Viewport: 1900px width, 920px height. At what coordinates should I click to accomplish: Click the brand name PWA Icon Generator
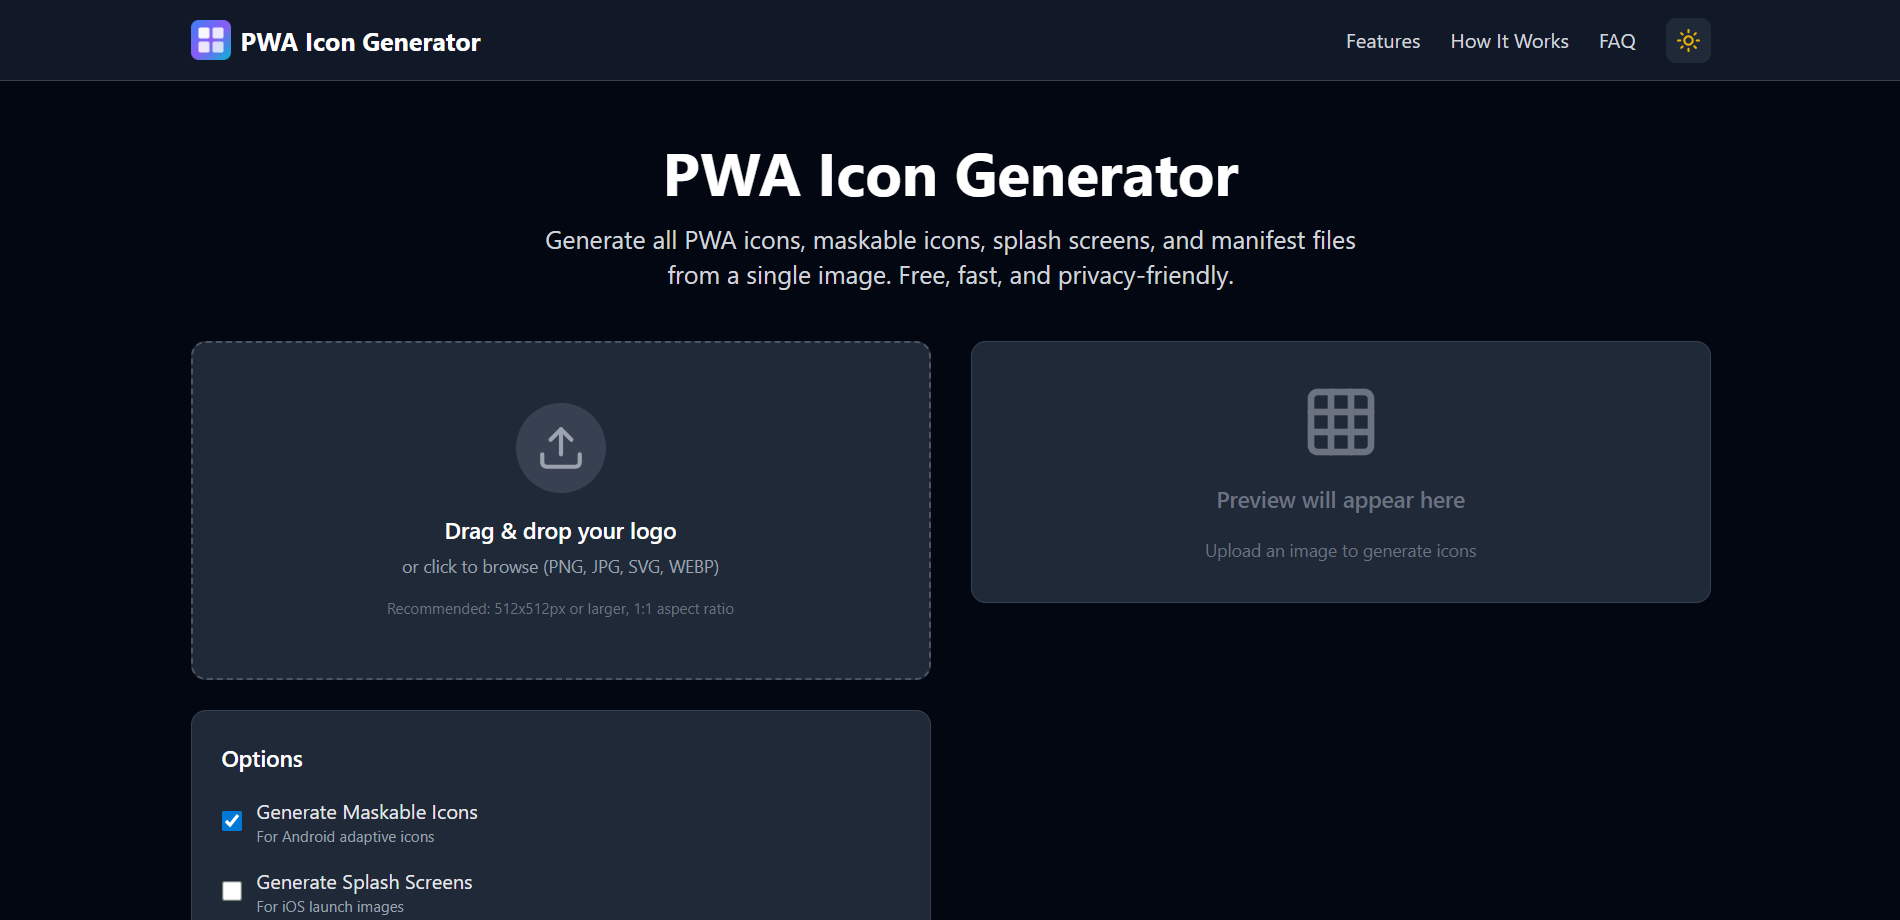tap(360, 41)
